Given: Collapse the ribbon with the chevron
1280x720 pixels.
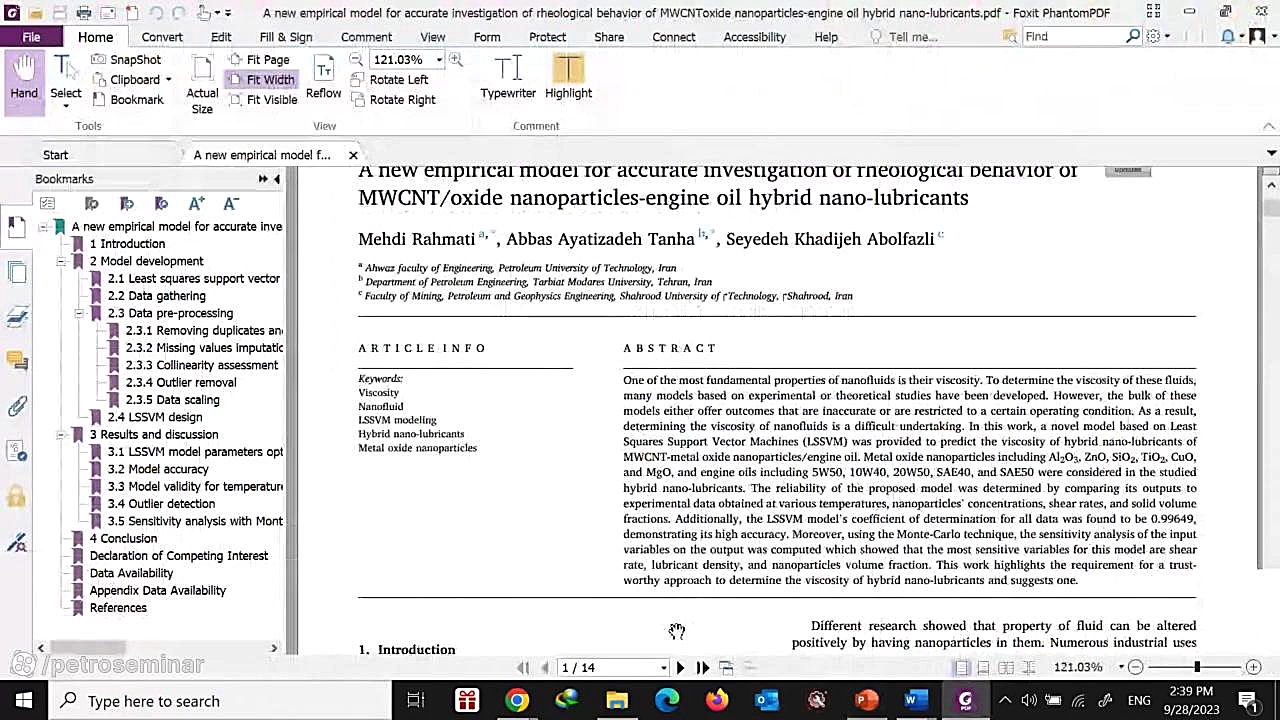Looking at the screenshot, I should click(1269, 126).
